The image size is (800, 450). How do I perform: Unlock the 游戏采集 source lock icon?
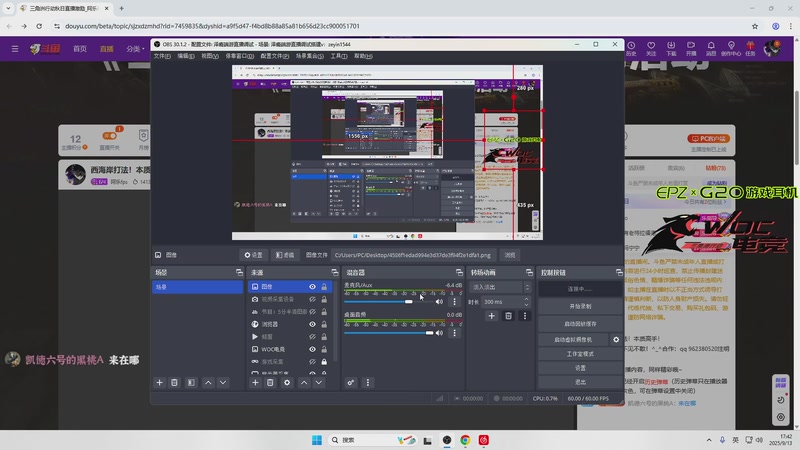coord(324,361)
